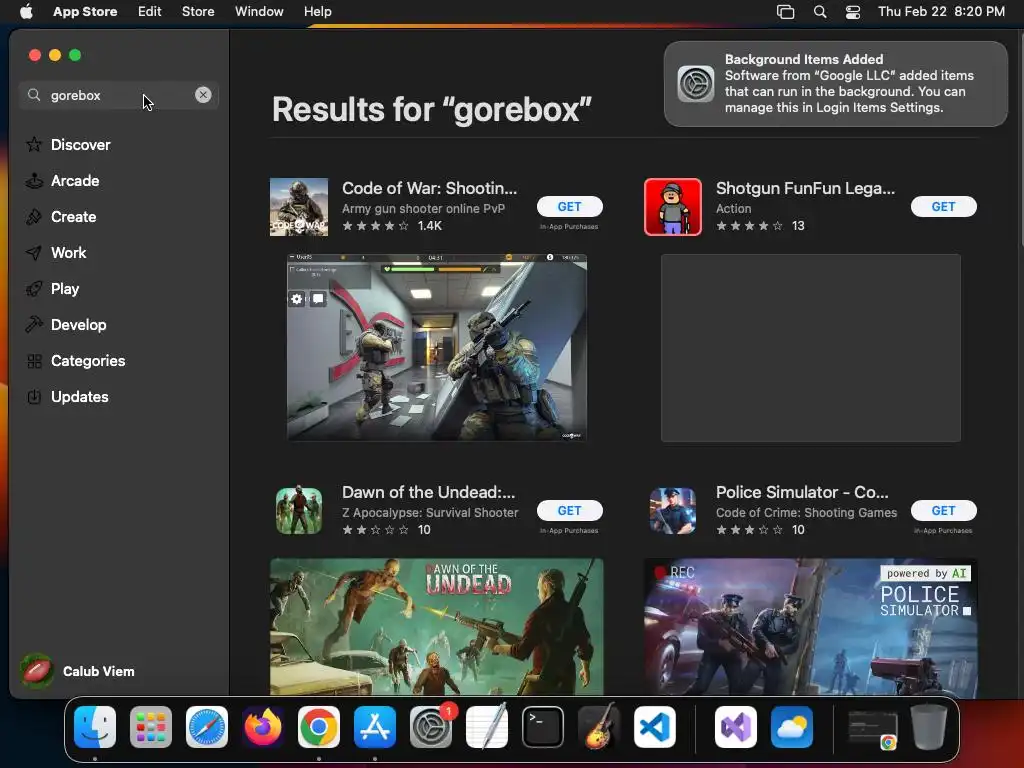1024x768 pixels.
Task: View Dawn of the Undead banner image
Action: tap(437, 626)
